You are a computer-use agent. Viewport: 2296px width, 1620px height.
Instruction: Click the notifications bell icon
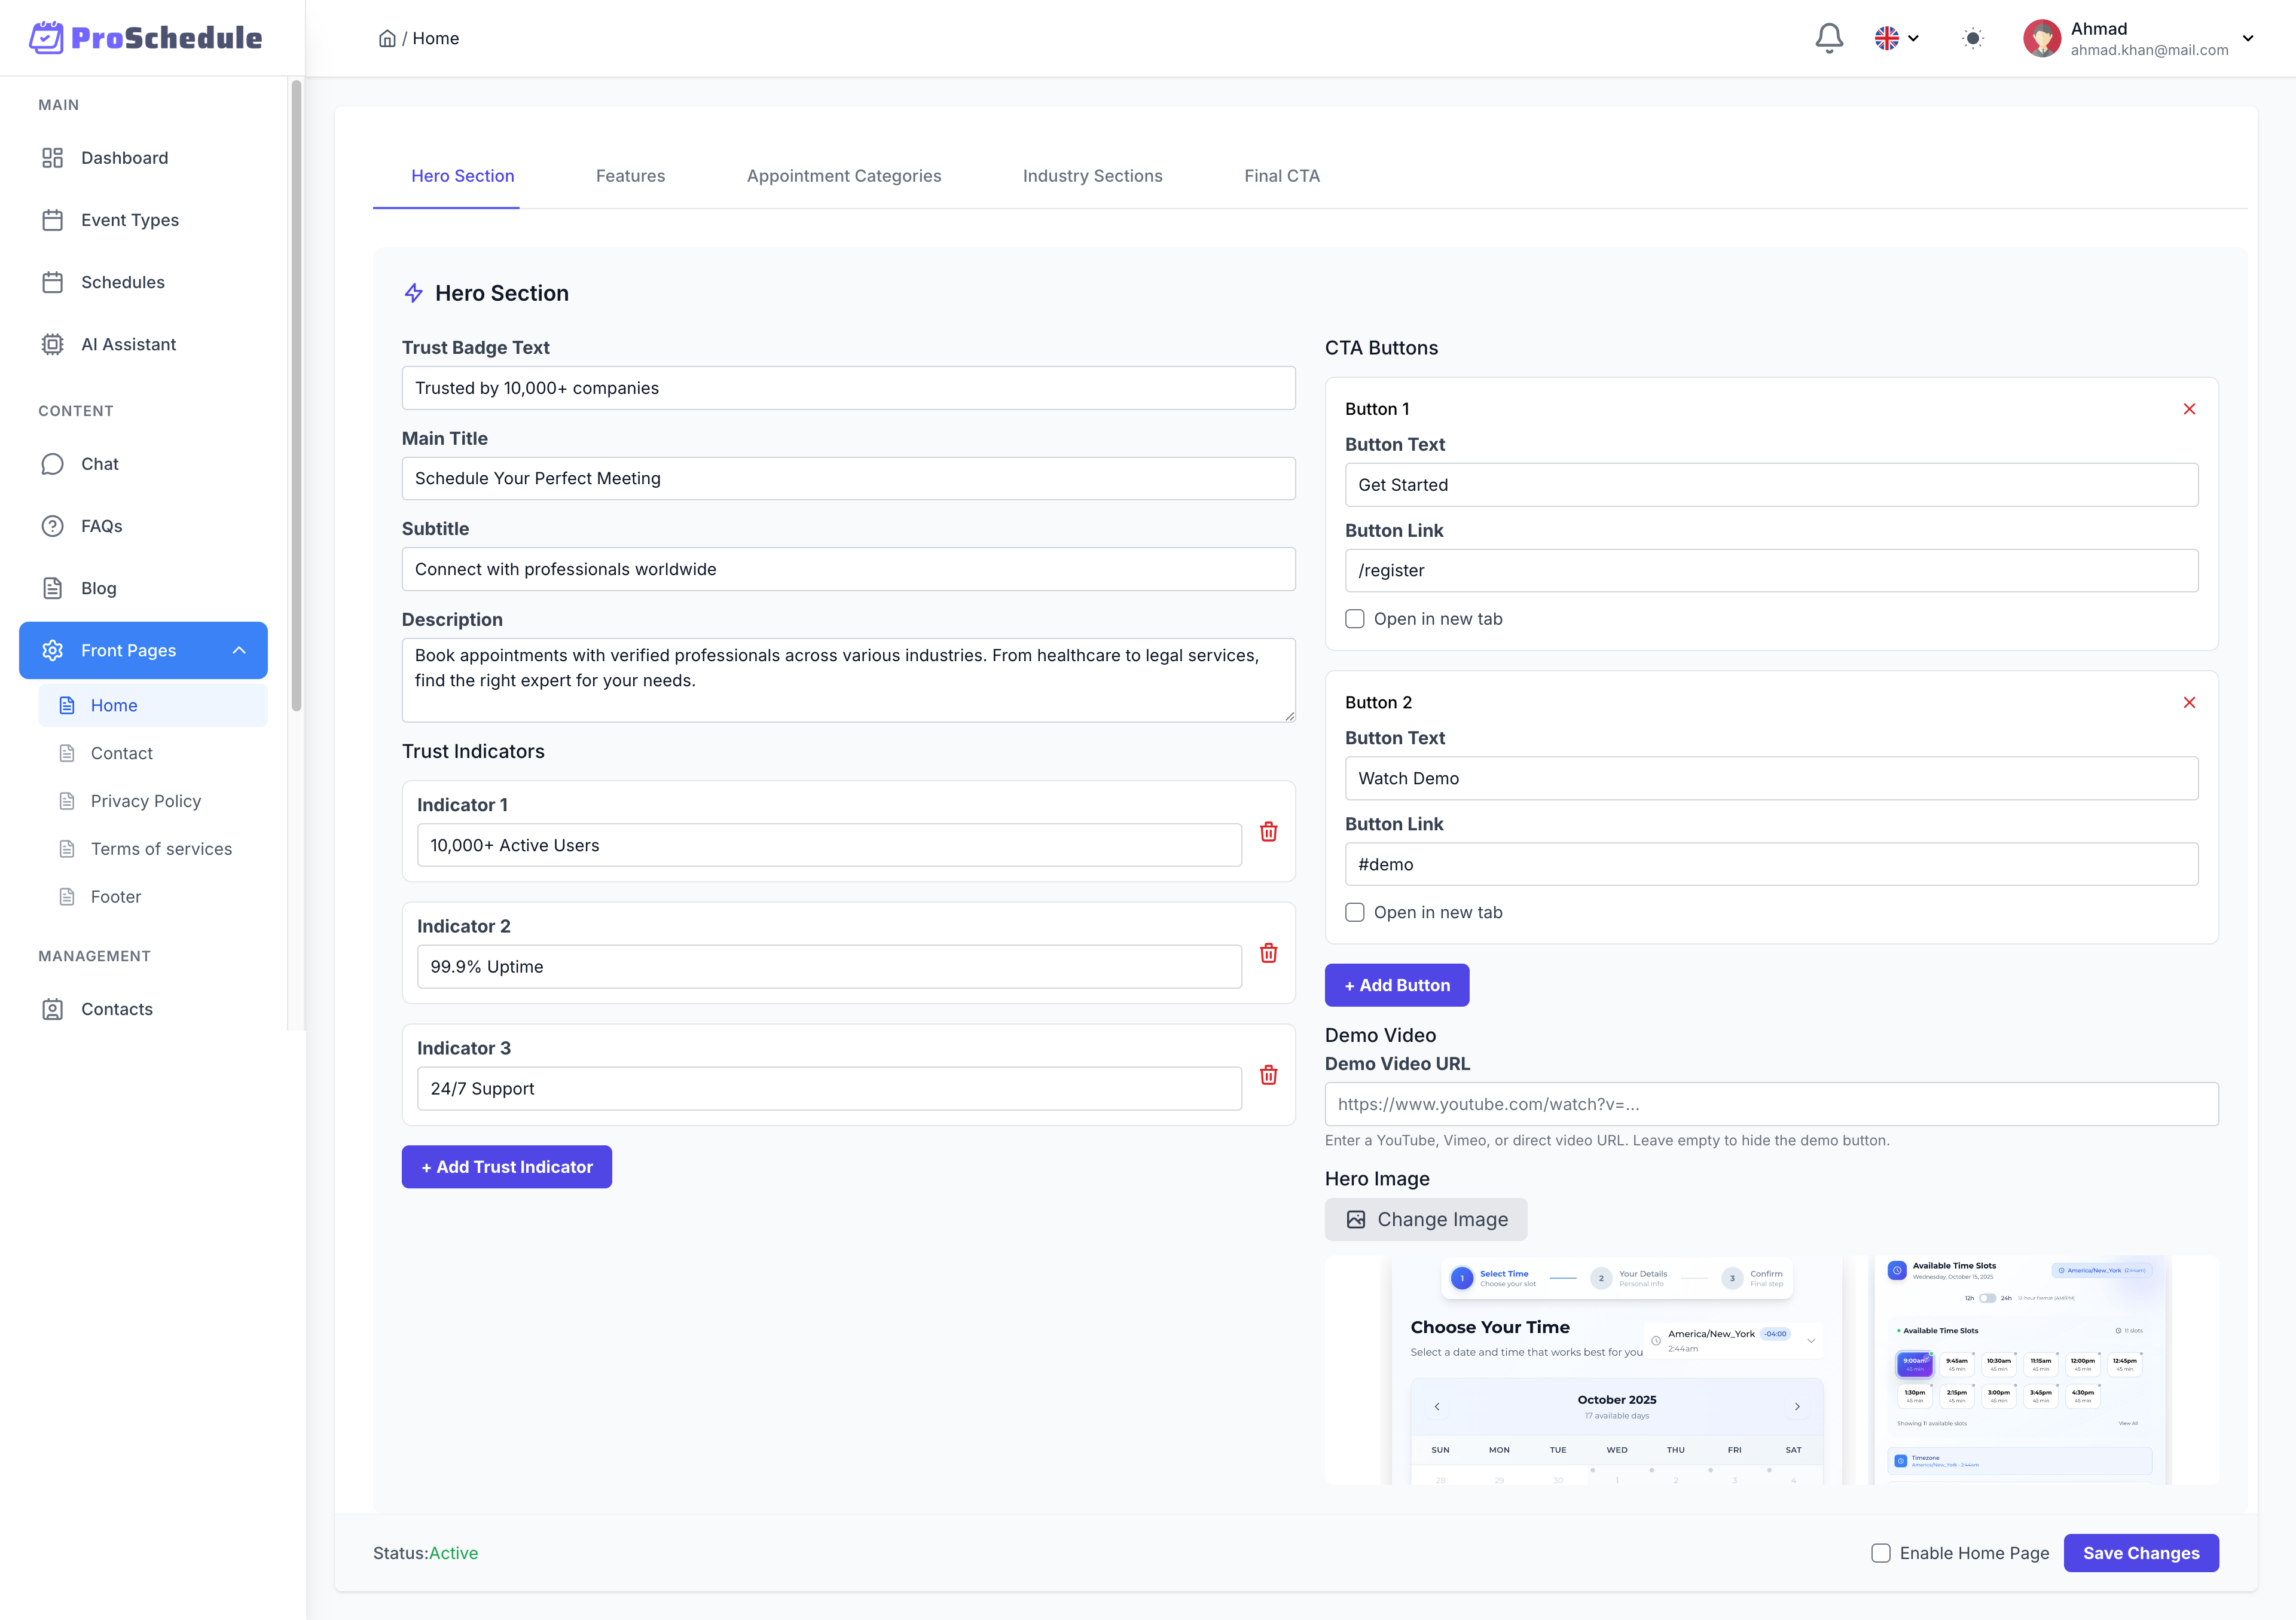click(1828, 38)
